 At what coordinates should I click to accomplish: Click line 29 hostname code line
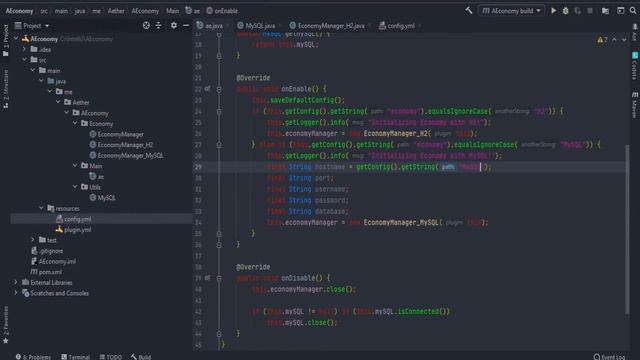click(x=378, y=167)
